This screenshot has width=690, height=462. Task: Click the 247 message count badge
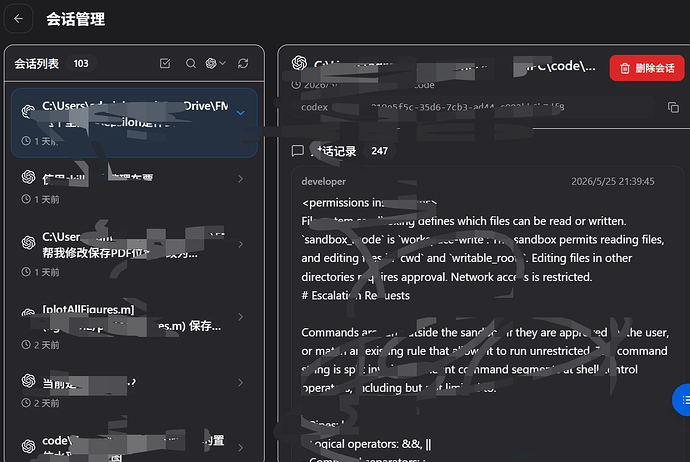pyautogui.click(x=379, y=151)
